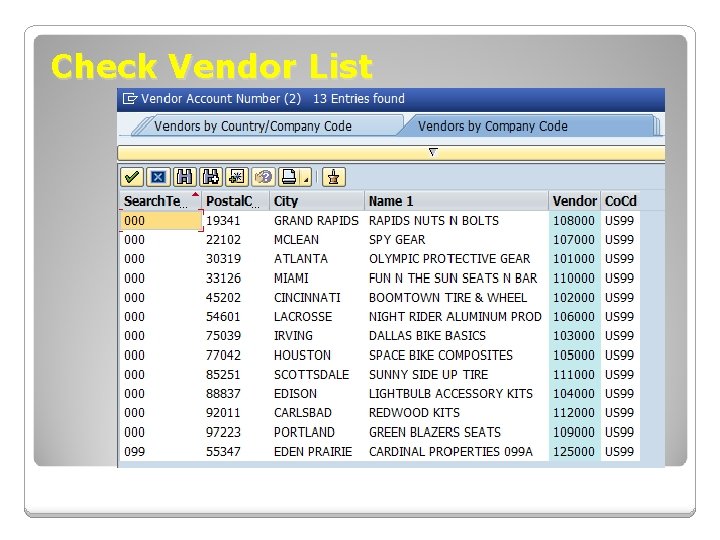
Task: Click GREEN BLAZERS SEATS name
Action: coord(435,433)
